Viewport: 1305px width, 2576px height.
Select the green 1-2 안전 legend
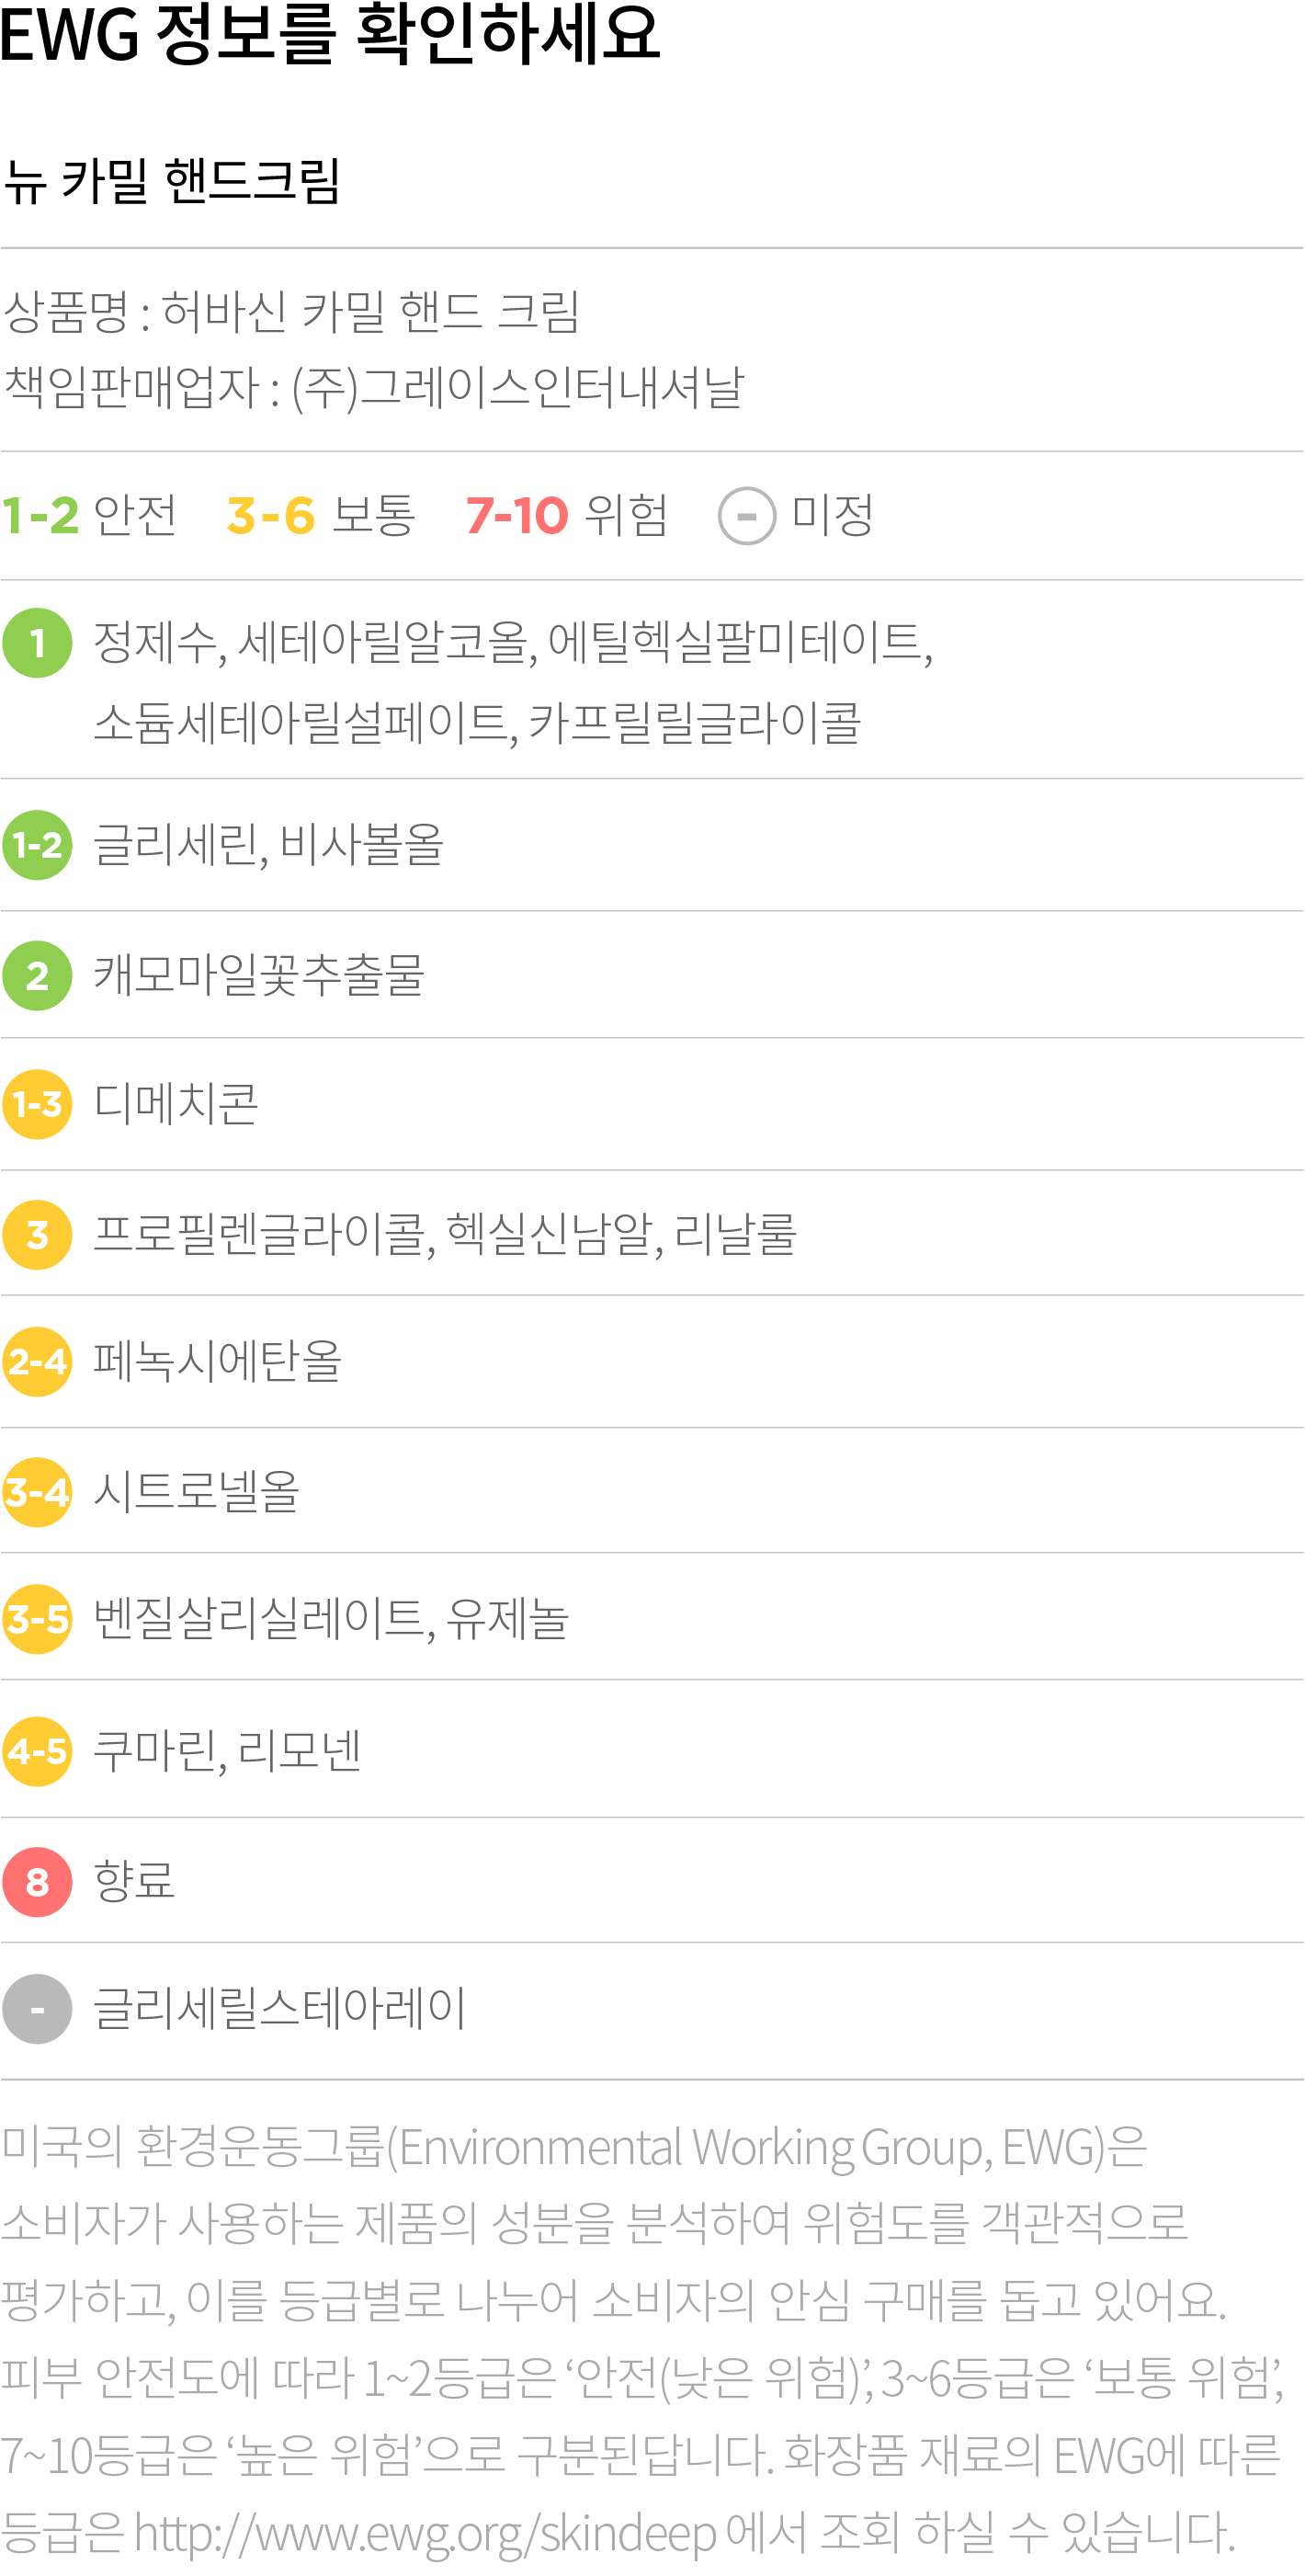(x=89, y=516)
